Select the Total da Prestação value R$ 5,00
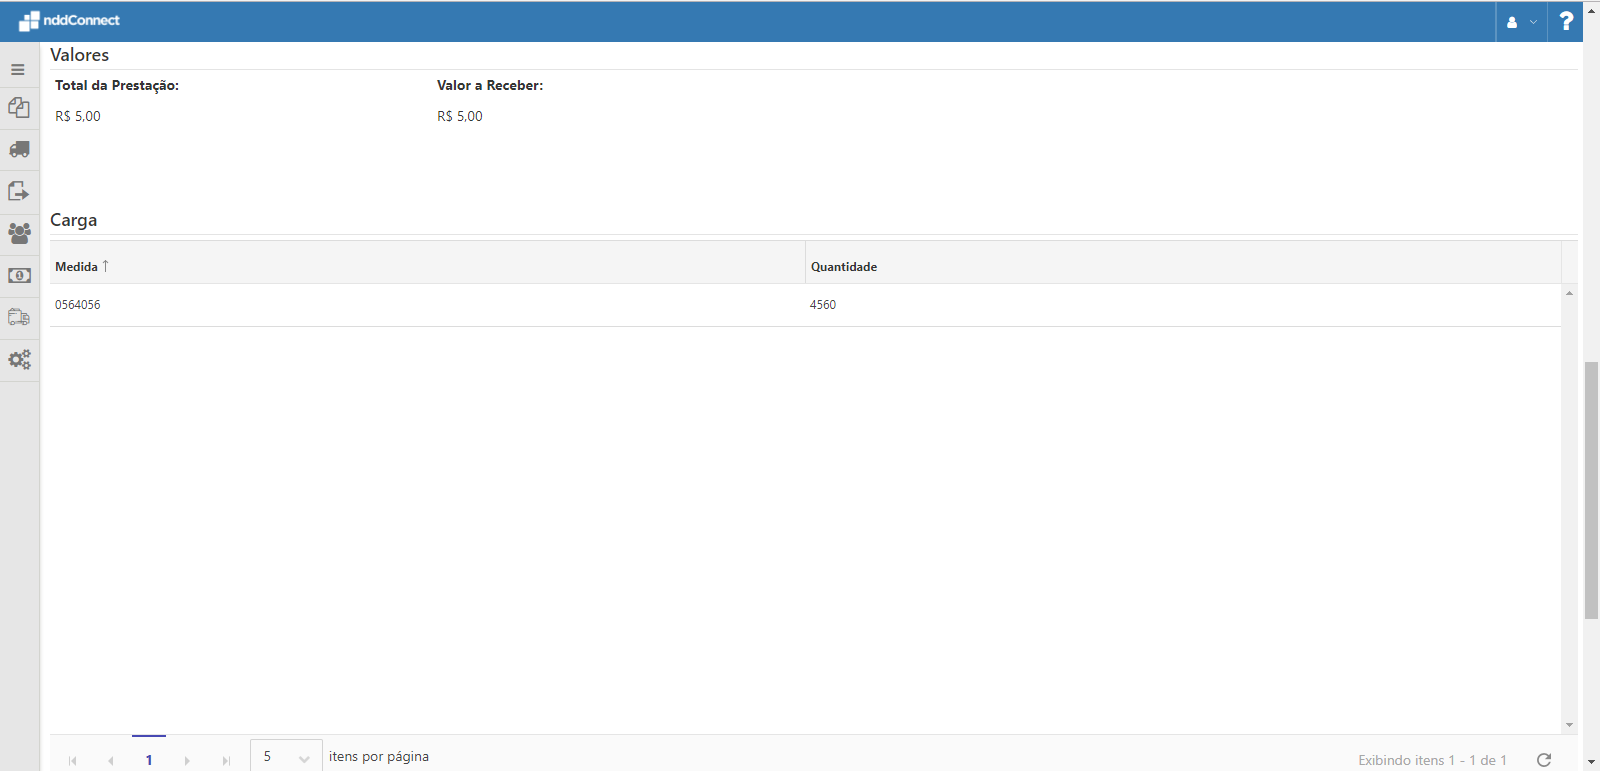Image resolution: width=1600 pixels, height=771 pixels. tap(78, 116)
